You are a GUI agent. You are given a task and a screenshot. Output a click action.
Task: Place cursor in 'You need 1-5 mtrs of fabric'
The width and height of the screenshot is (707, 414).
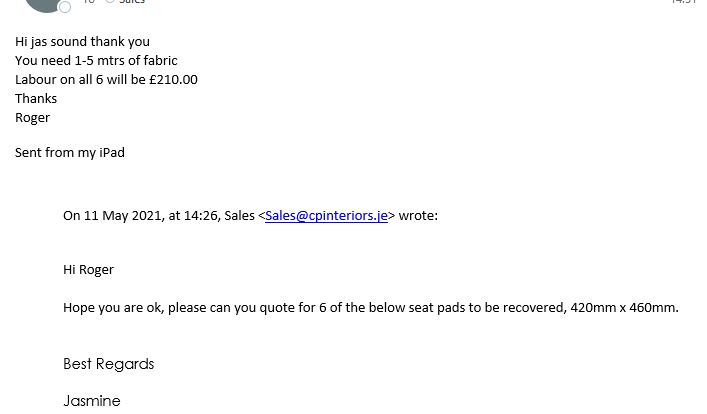pos(96,61)
